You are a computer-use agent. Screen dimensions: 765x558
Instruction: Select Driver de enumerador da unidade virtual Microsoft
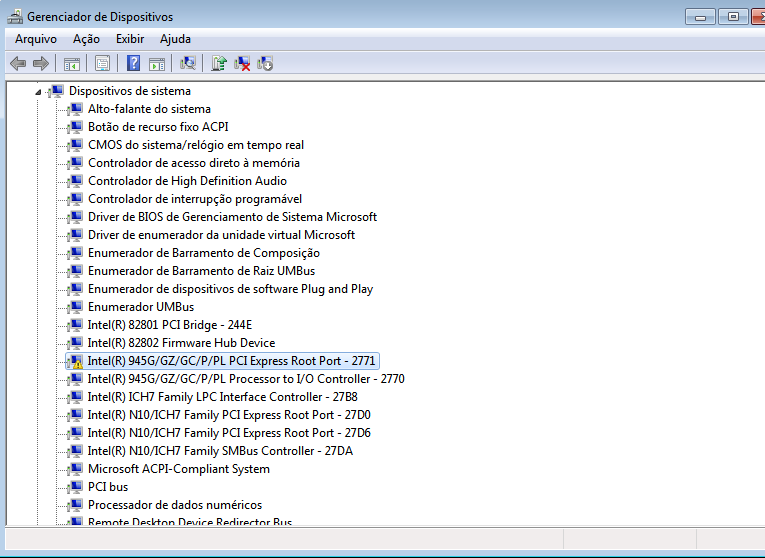(221, 235)
